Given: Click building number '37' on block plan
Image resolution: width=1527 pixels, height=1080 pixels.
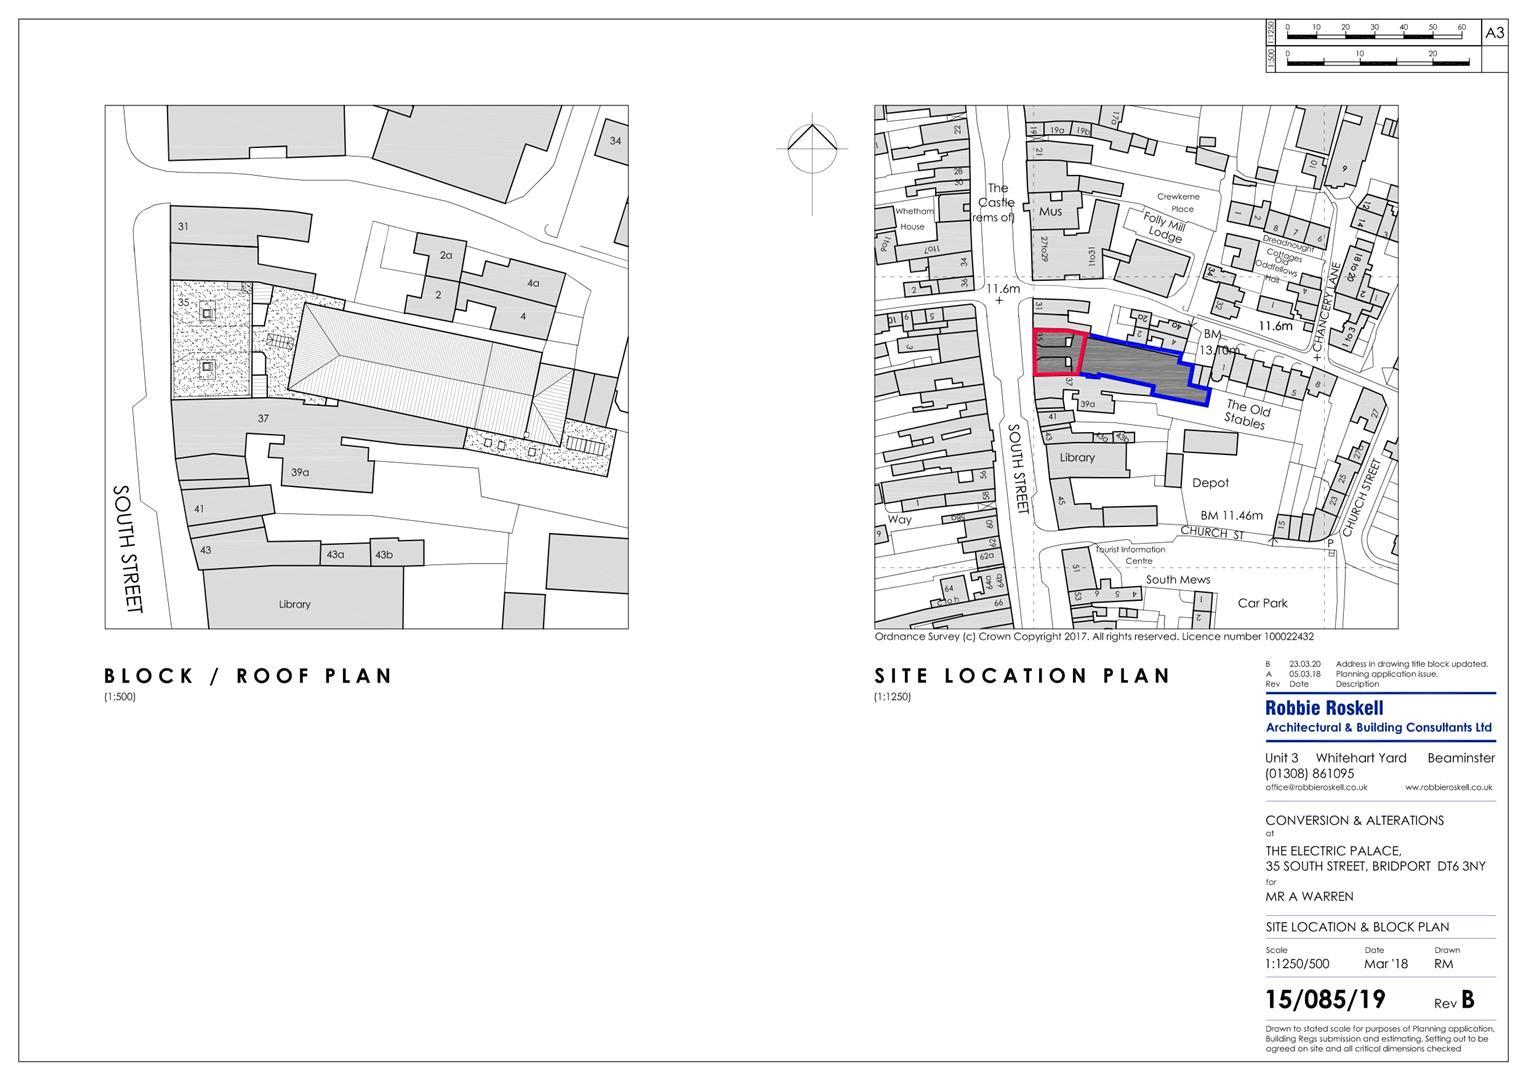Looking at the screenshot, I should 263,418.
